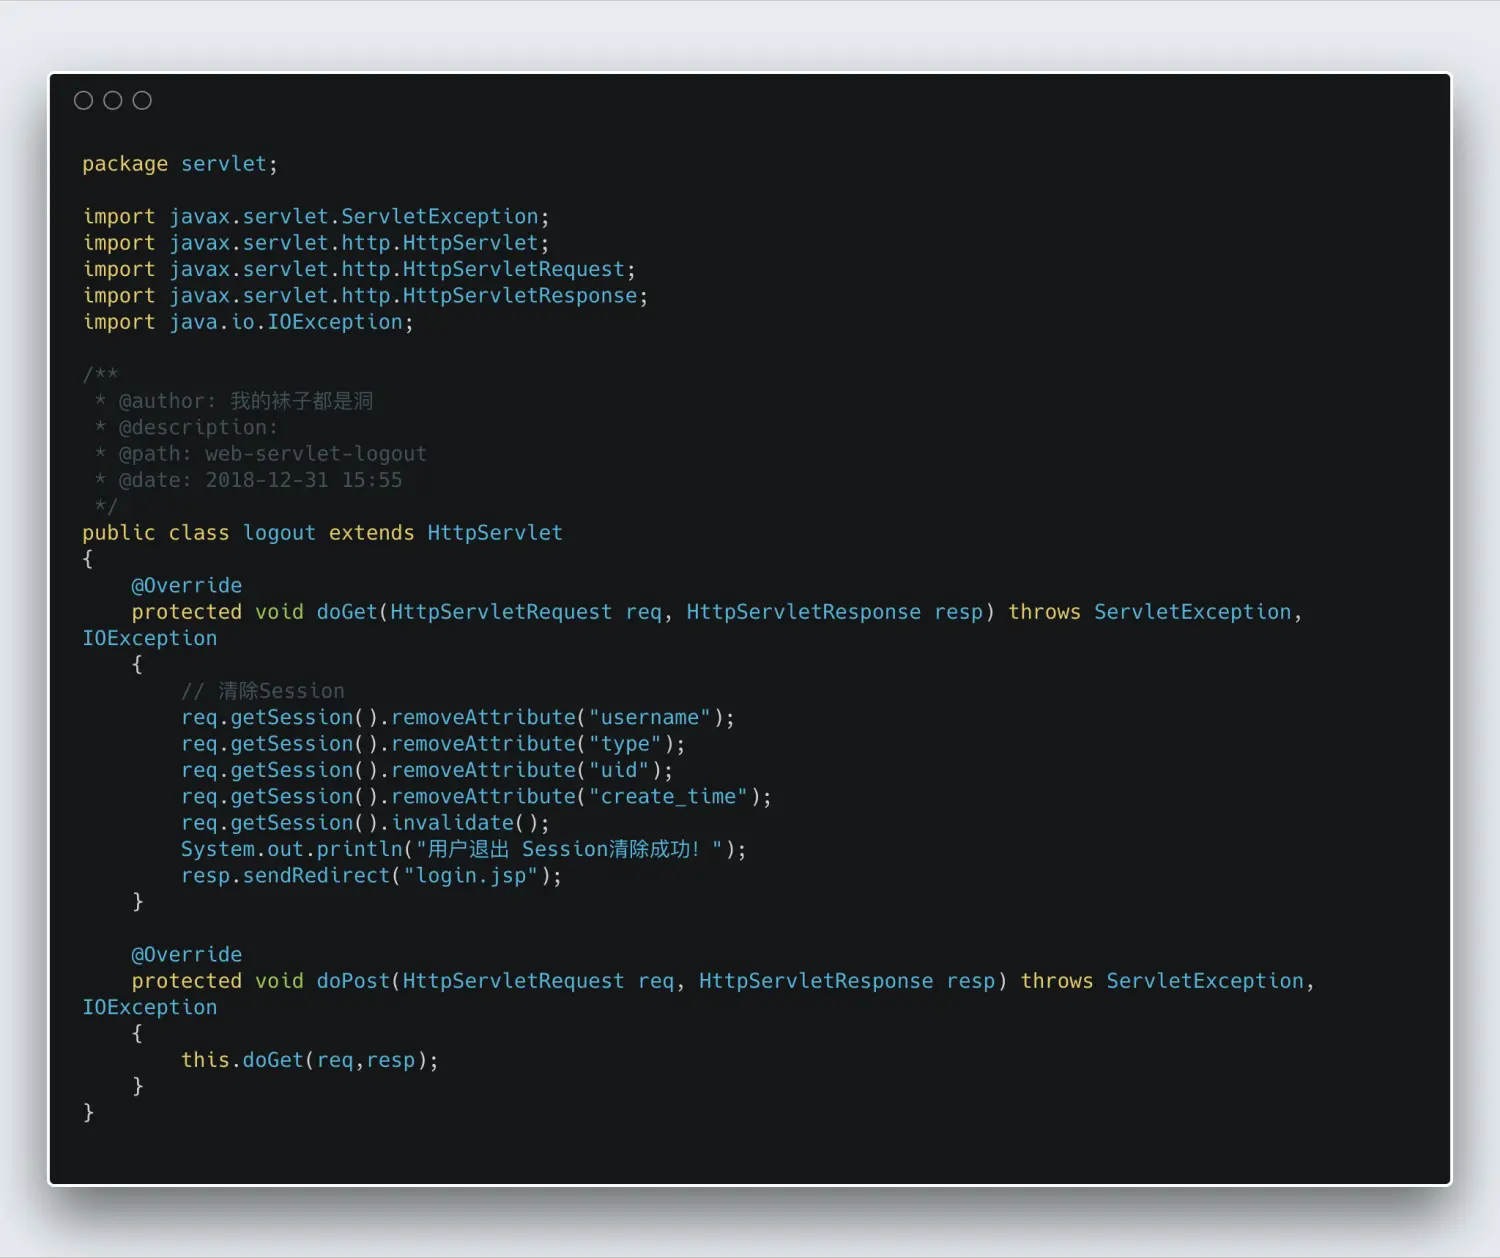
Task: Click the first window control circle
Action: pyautogui.click(x=84, y=100)
